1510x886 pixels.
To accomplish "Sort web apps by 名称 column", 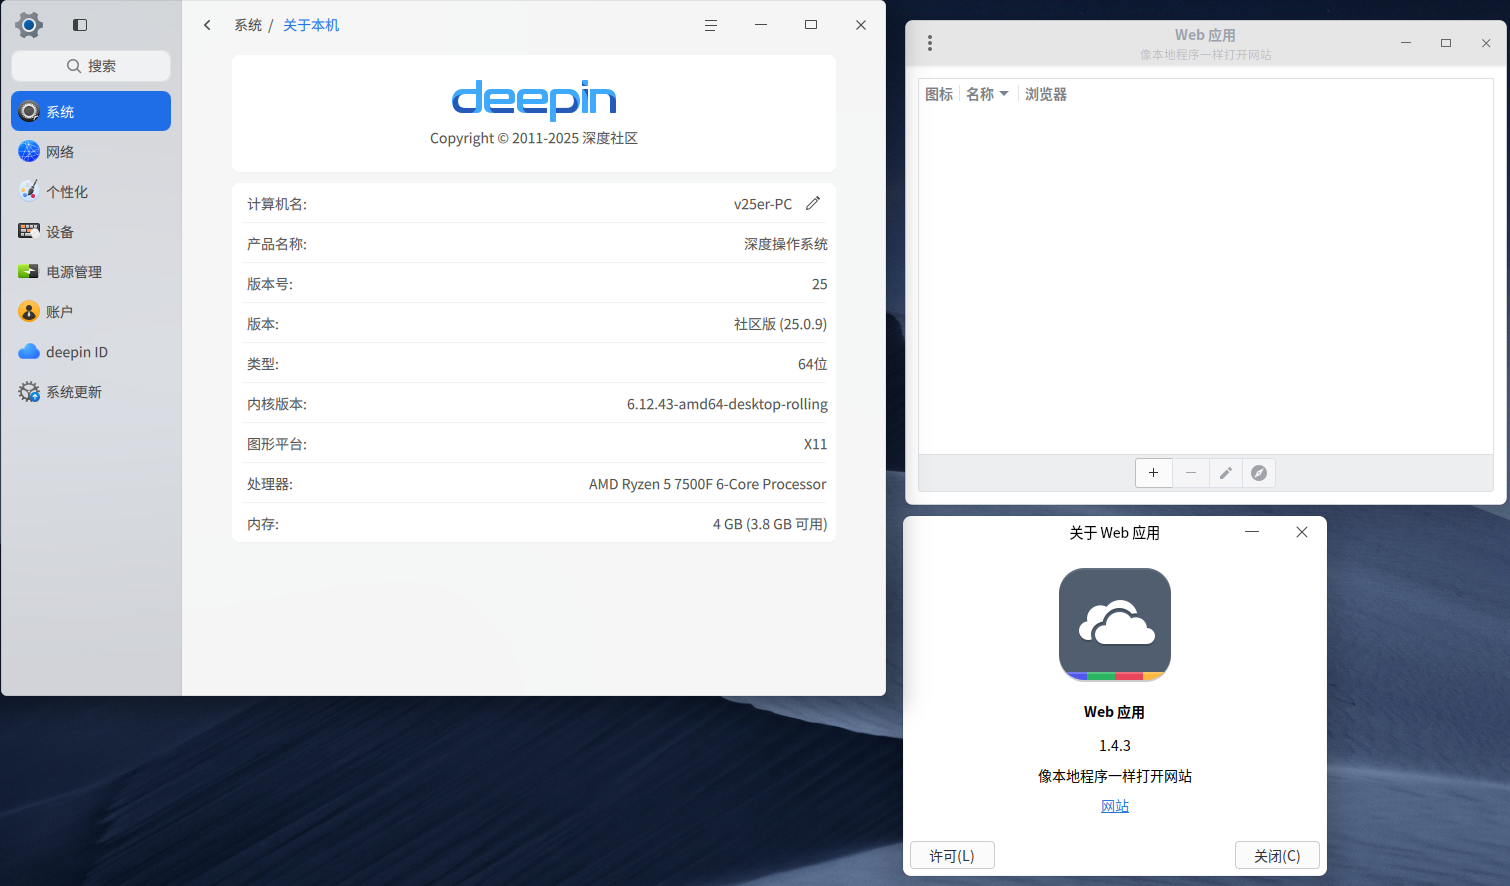I will click(987, 94).
